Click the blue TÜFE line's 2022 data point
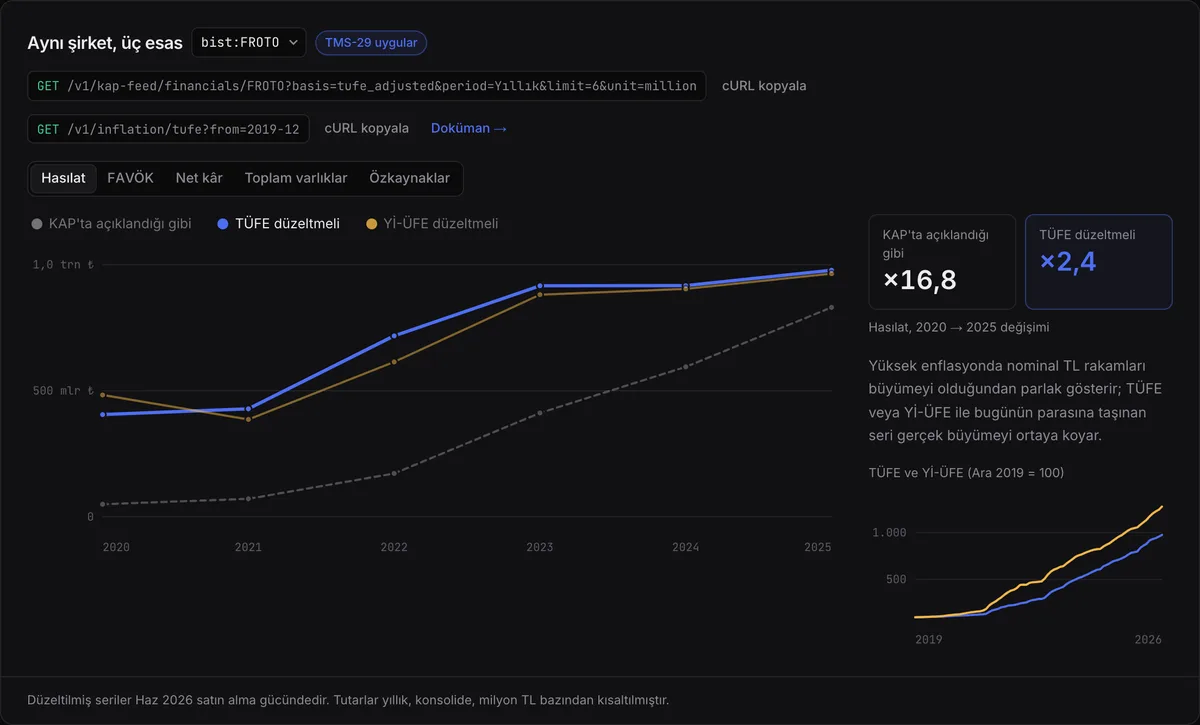The height and width of the screenshot is (725, 1200). coord(394,336)
